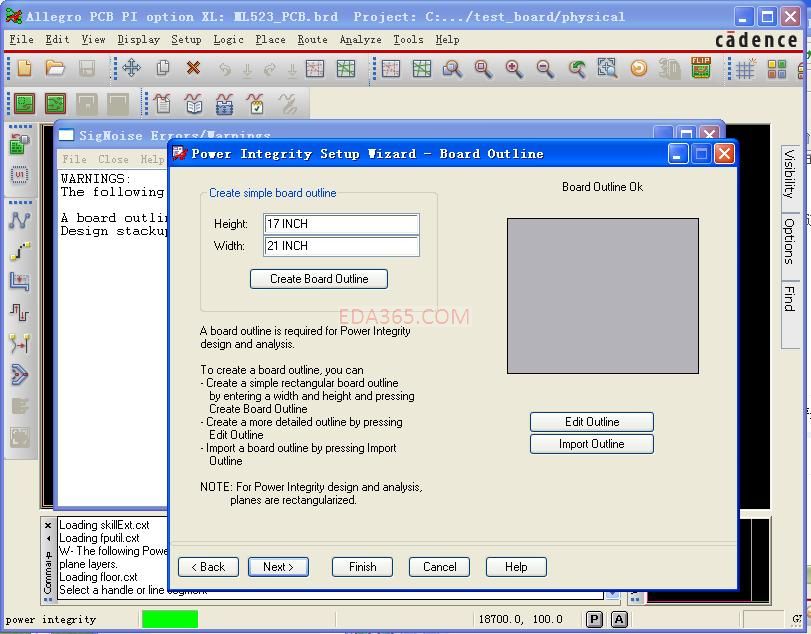Open the Tools menu
The image size is (811, 634).
click(x=408, y=39)
